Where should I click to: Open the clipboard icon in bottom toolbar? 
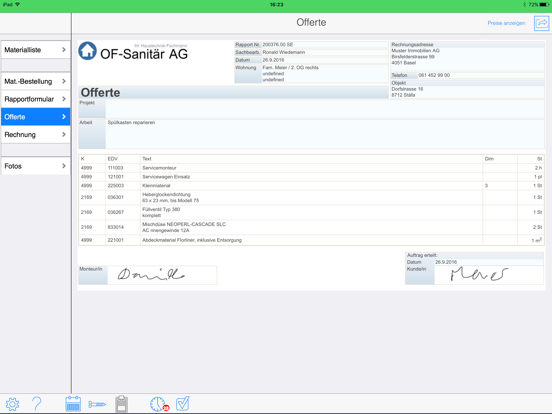121,404
